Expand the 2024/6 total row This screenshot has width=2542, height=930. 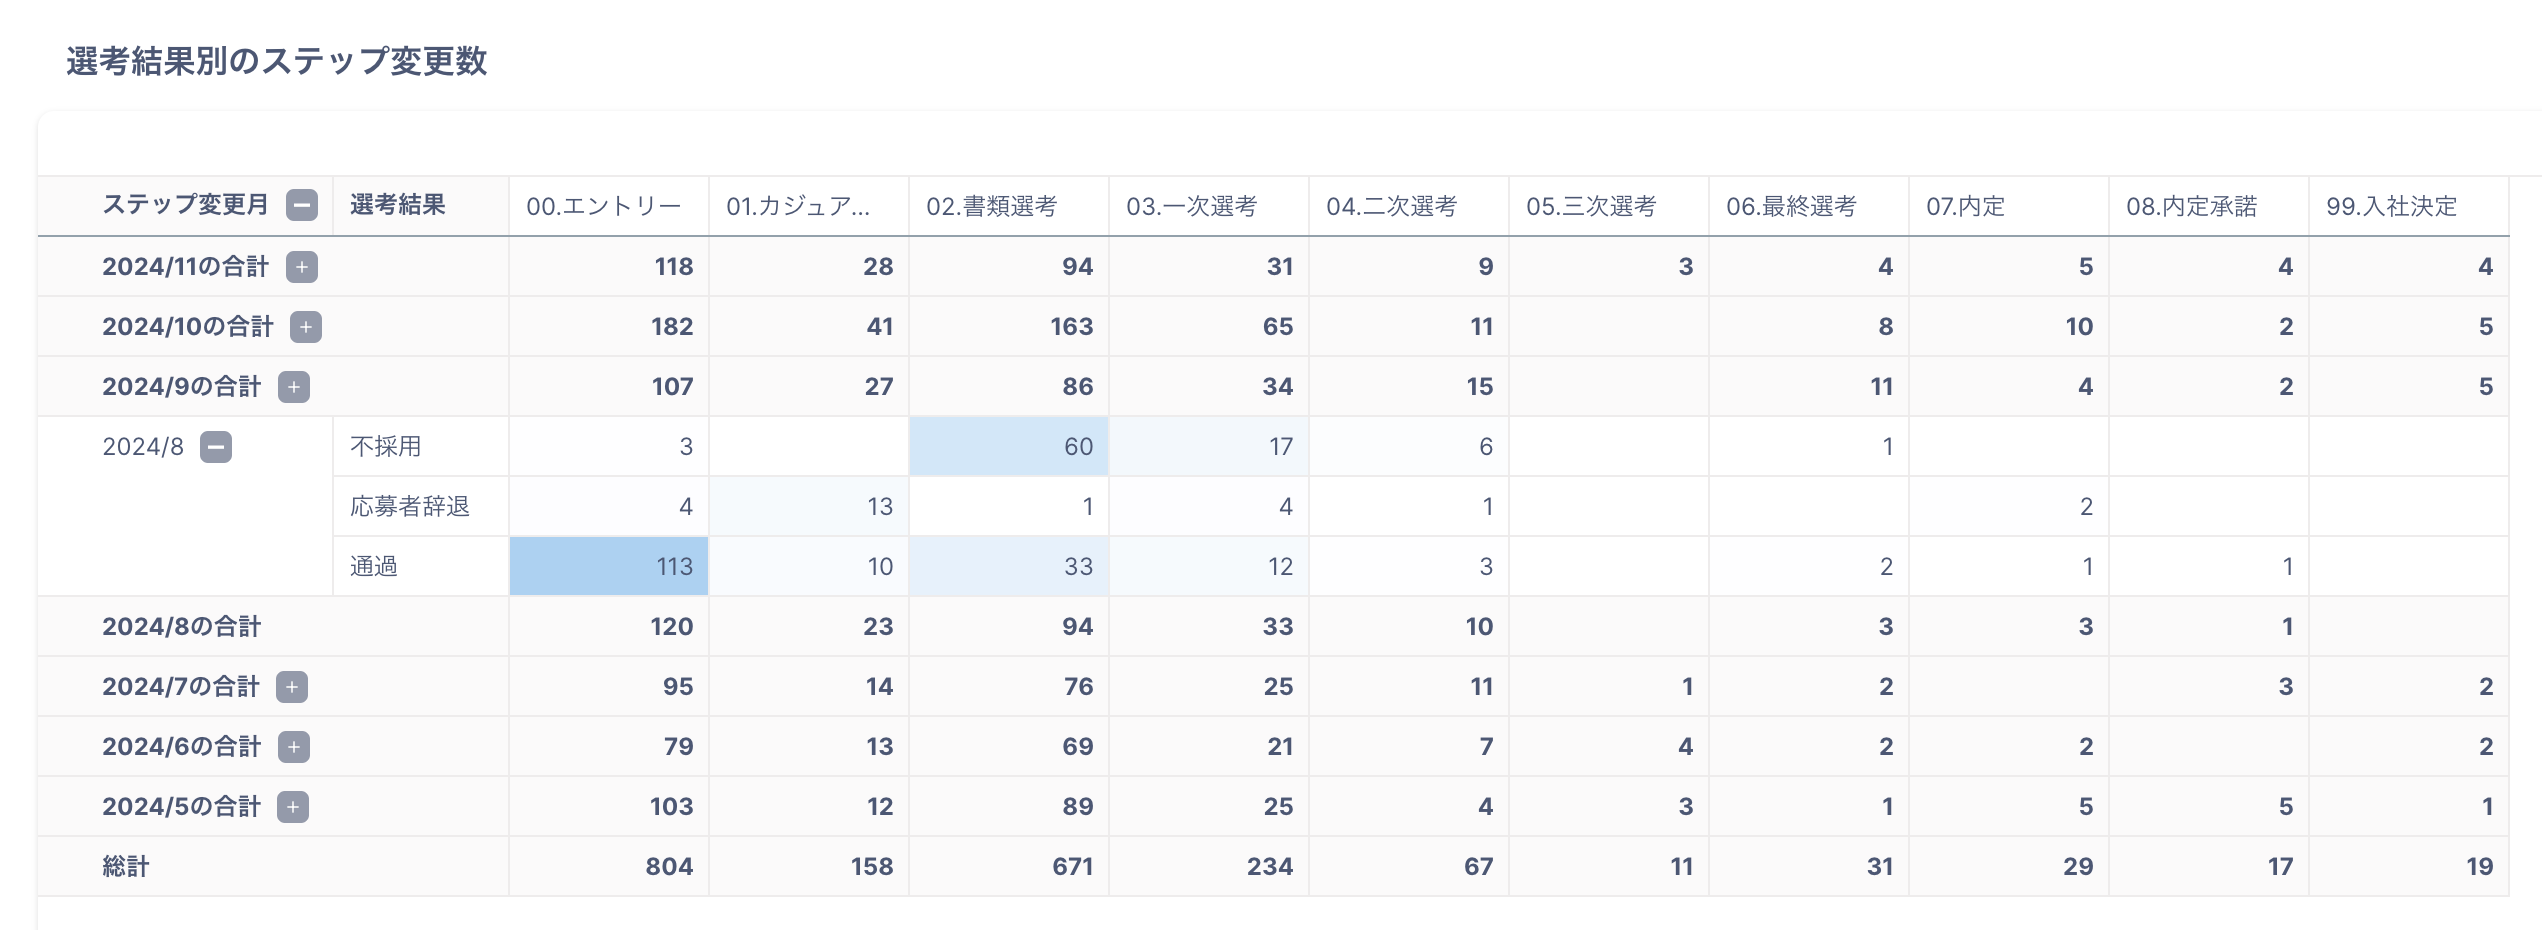293,747
